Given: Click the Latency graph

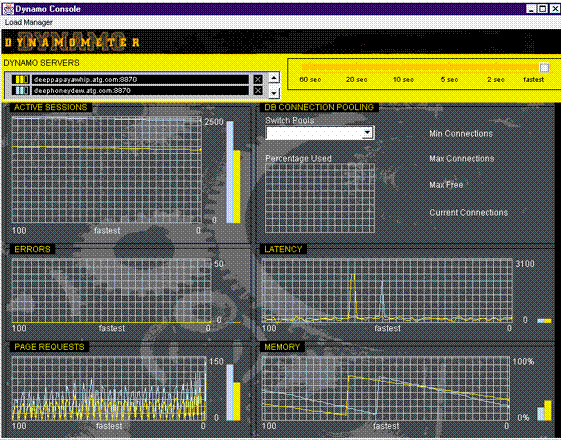Looking at the screenshot, I should click(x=387, y=291).
